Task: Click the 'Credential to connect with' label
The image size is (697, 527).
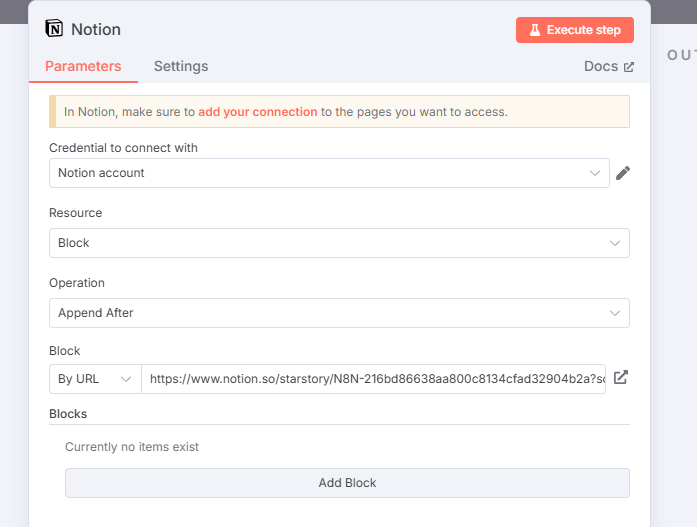Action: point(124,148)
